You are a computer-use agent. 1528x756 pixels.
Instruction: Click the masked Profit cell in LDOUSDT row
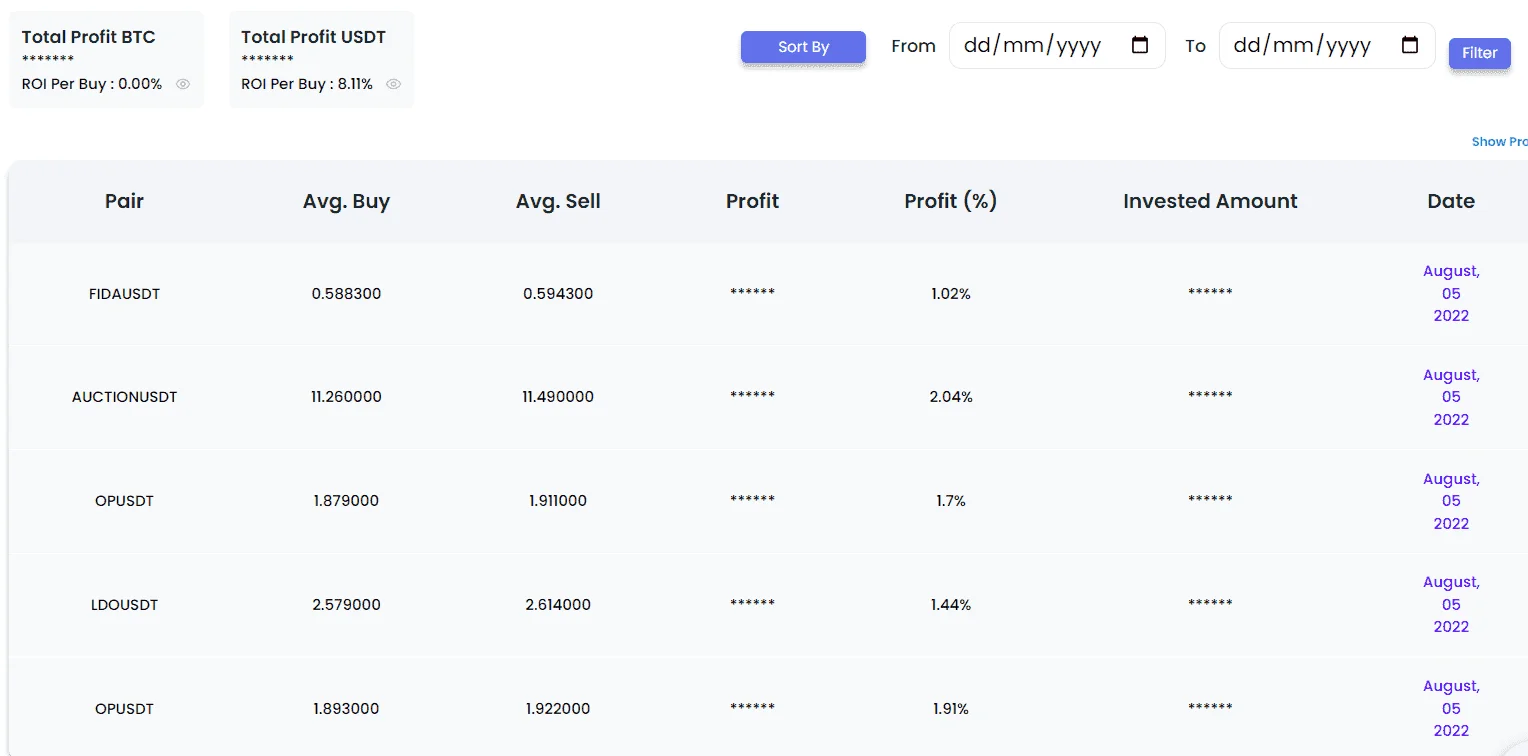coord(752,604)
